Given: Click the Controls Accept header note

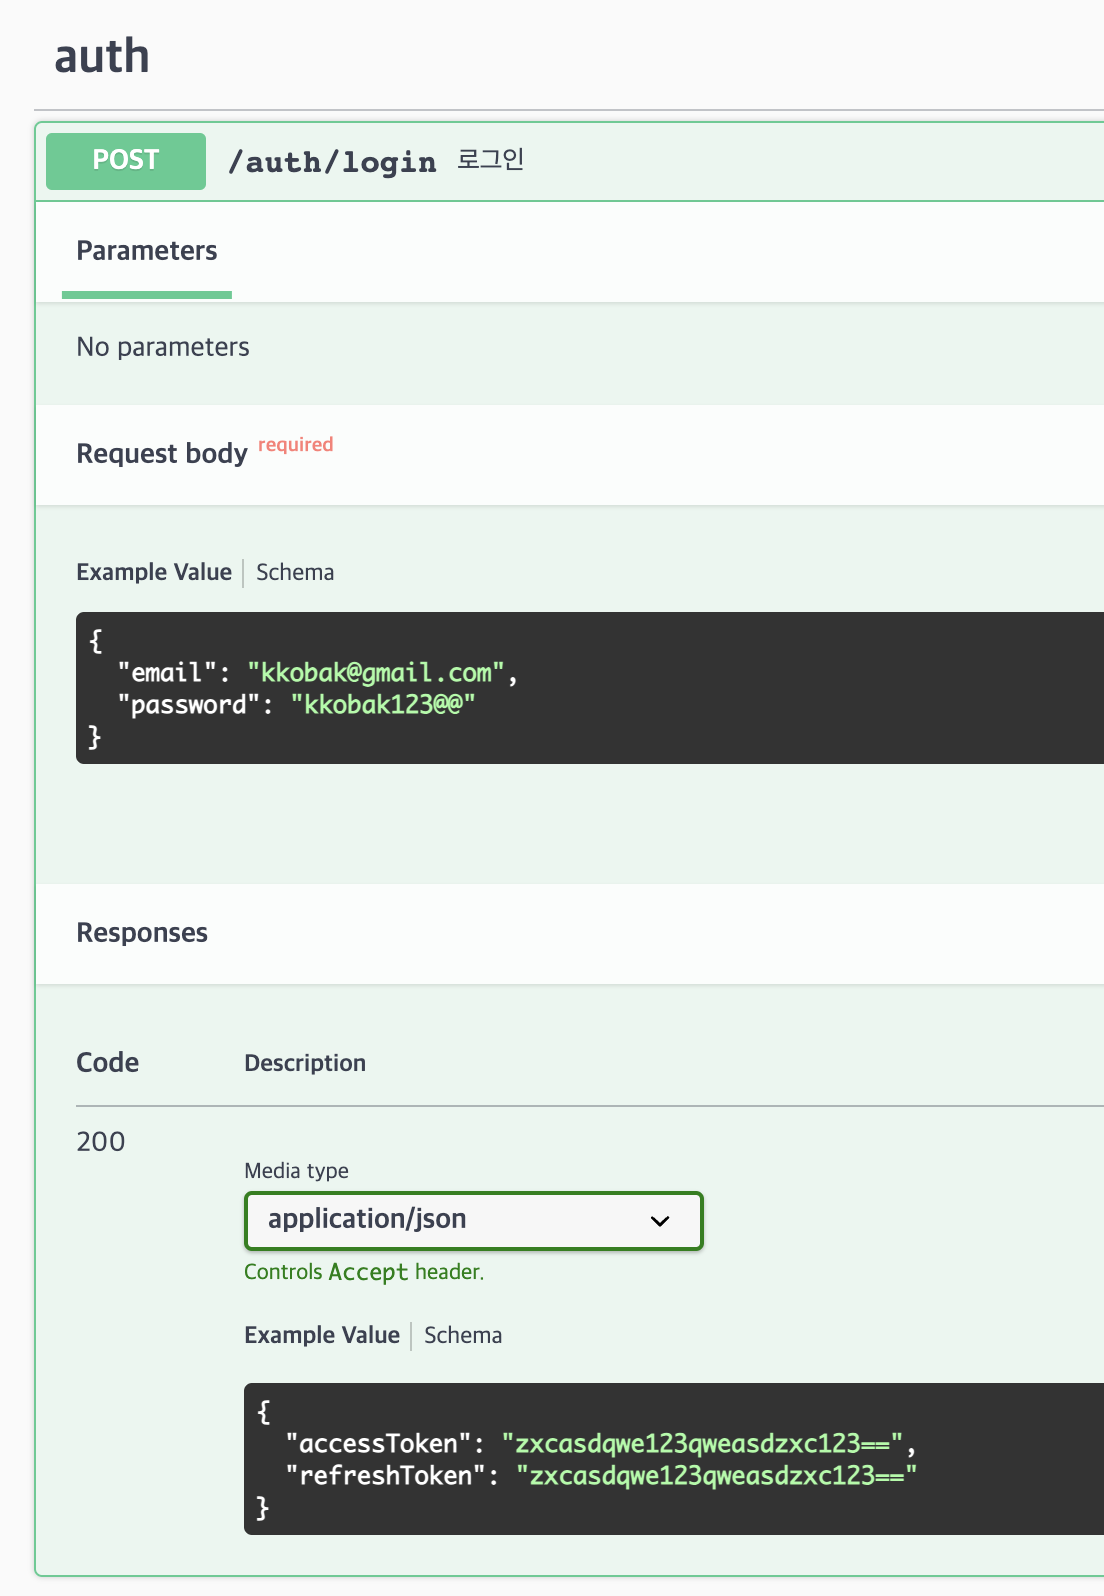Looking at the screenshot, I should tap(364, 1272).
